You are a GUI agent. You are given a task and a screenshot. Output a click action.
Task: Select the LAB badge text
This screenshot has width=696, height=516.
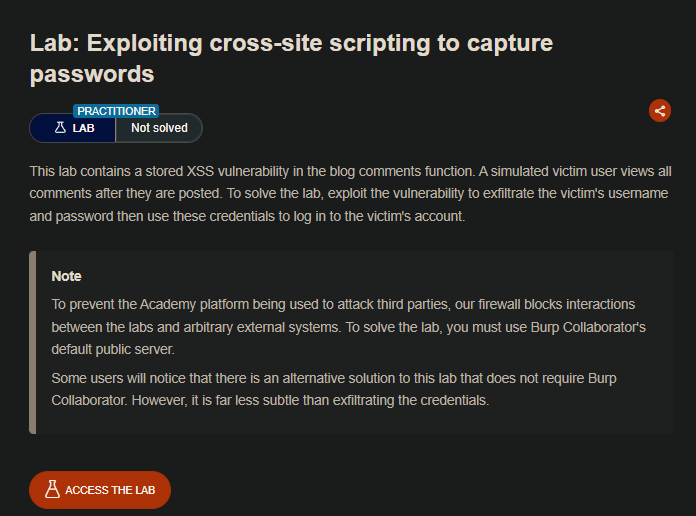click(84, 128)
